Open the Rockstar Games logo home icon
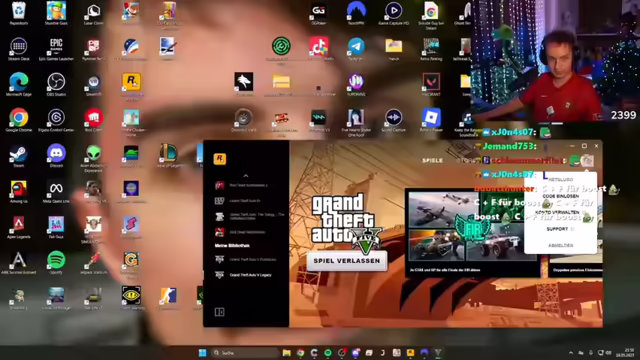The width and height of the screenshot is (640, 360). pyautogui.click(x=220, y=159)
